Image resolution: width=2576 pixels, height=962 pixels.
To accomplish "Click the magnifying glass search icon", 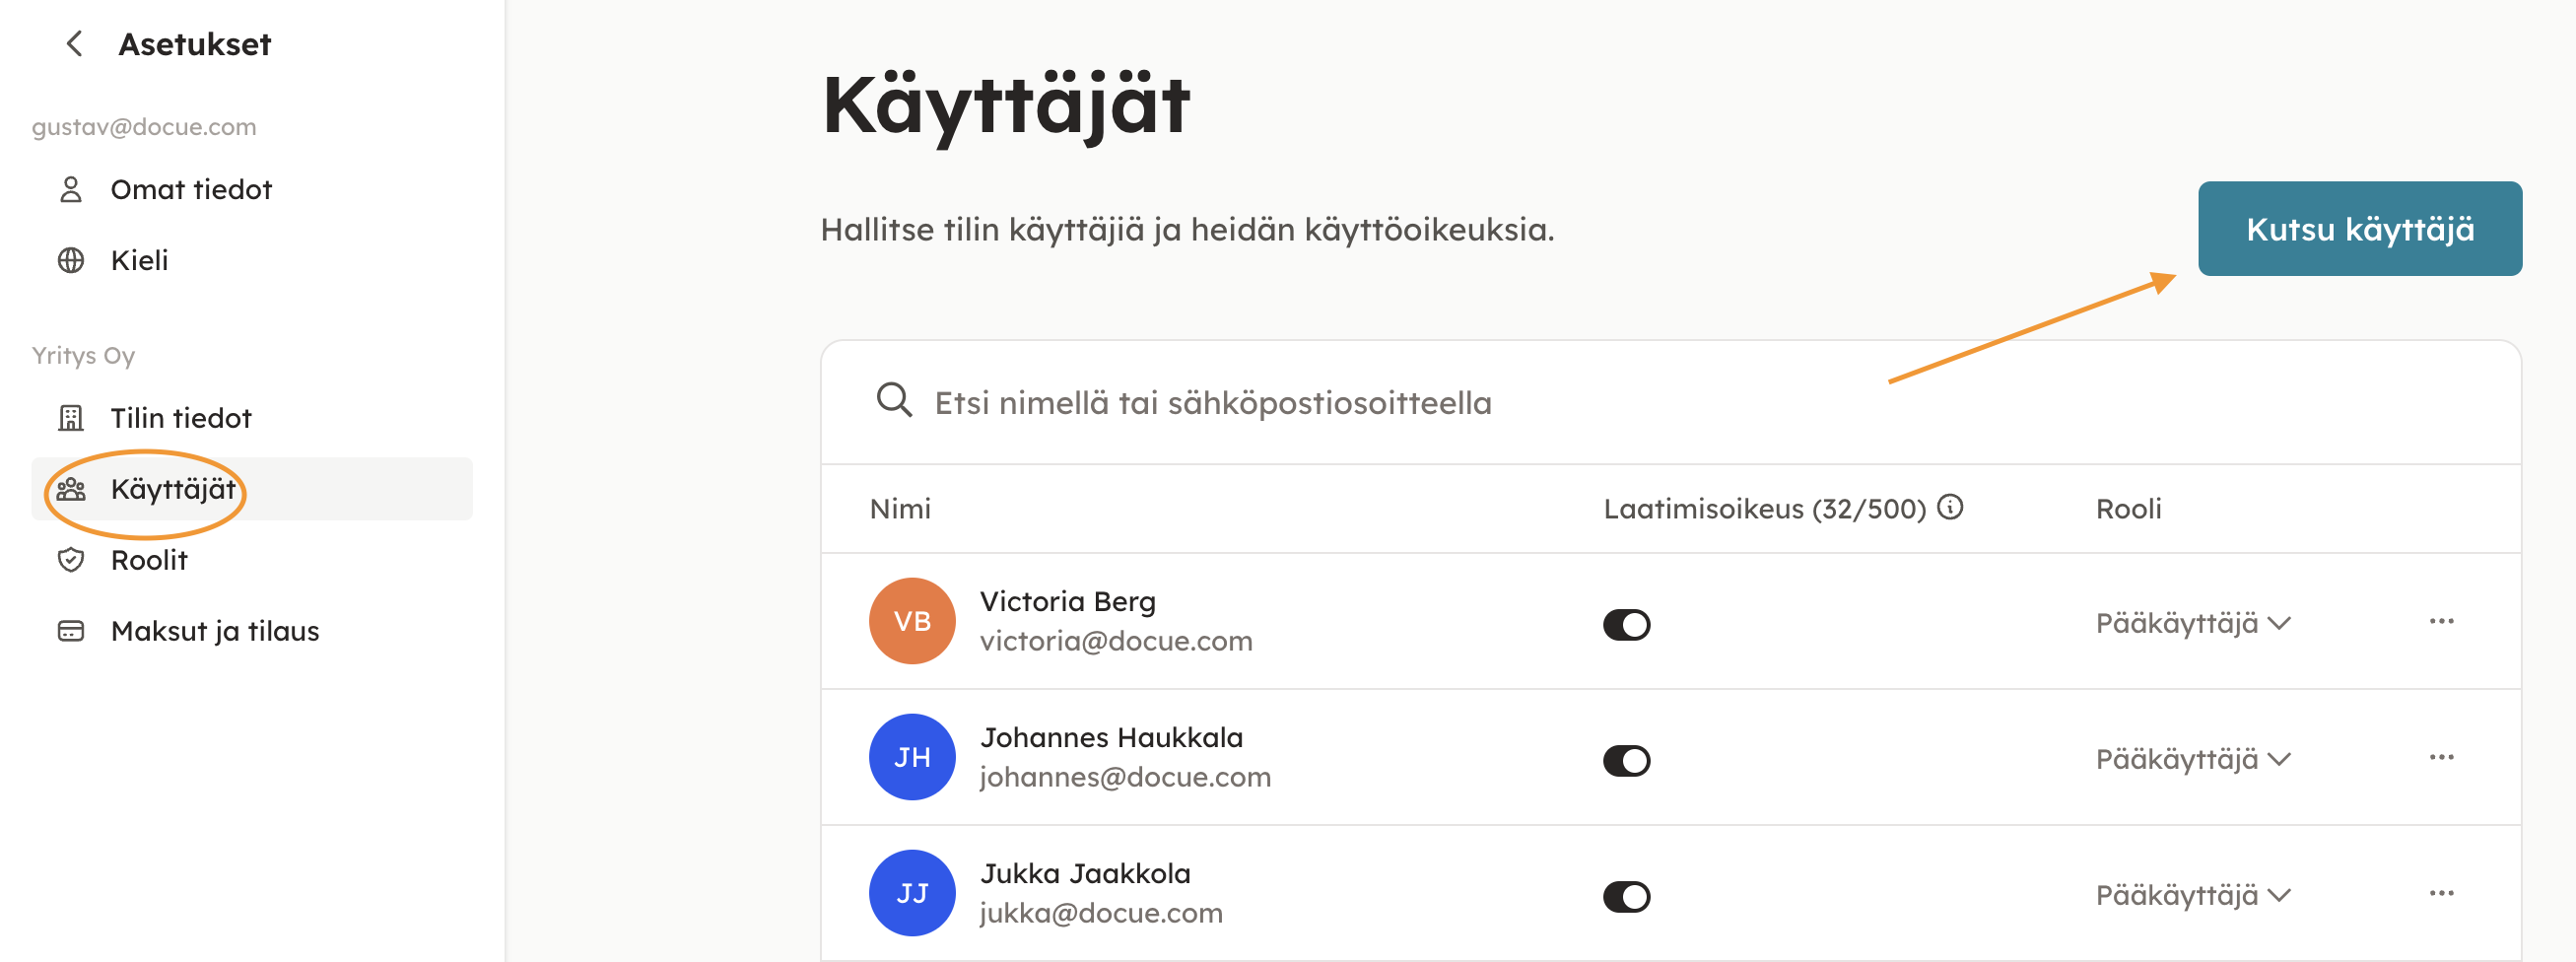I will tap(893, 401).
